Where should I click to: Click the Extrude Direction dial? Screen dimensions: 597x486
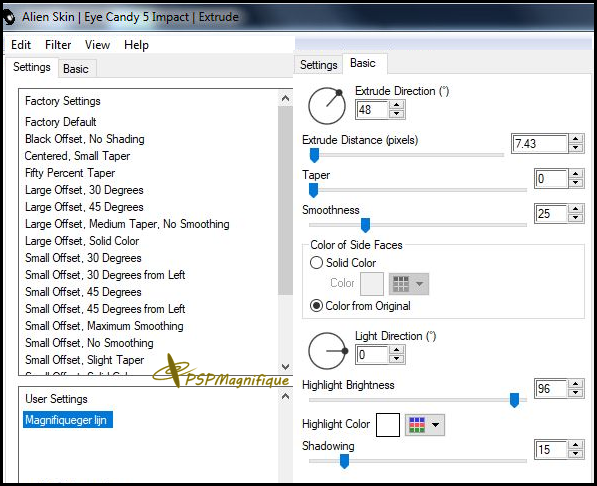point(327,106)
